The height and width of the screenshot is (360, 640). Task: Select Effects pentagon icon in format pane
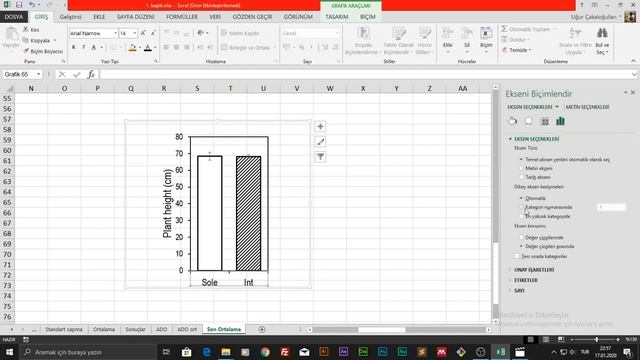point(529,121)
